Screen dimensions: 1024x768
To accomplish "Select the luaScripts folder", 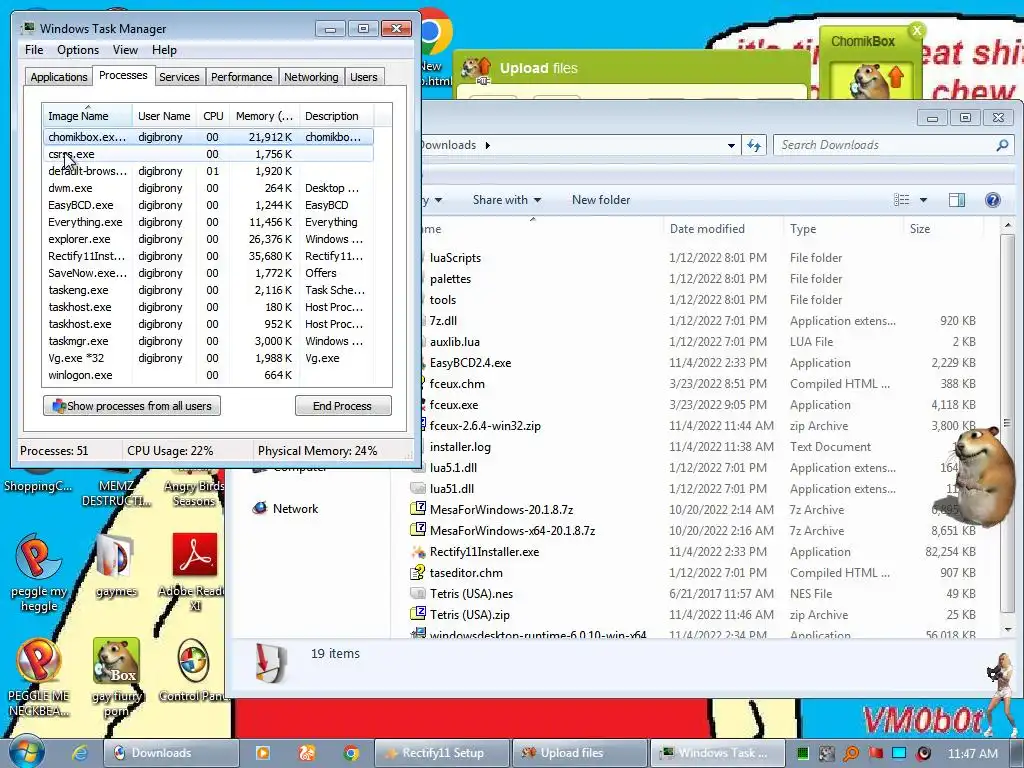I will [455, 258].
